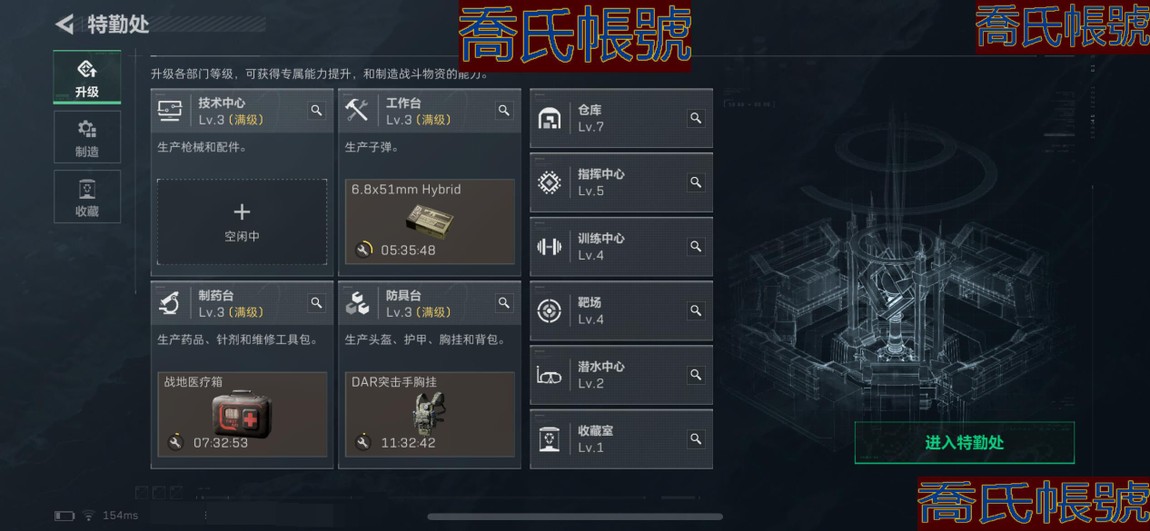Select the 战地医疗箱 production item

coord(242,414)
